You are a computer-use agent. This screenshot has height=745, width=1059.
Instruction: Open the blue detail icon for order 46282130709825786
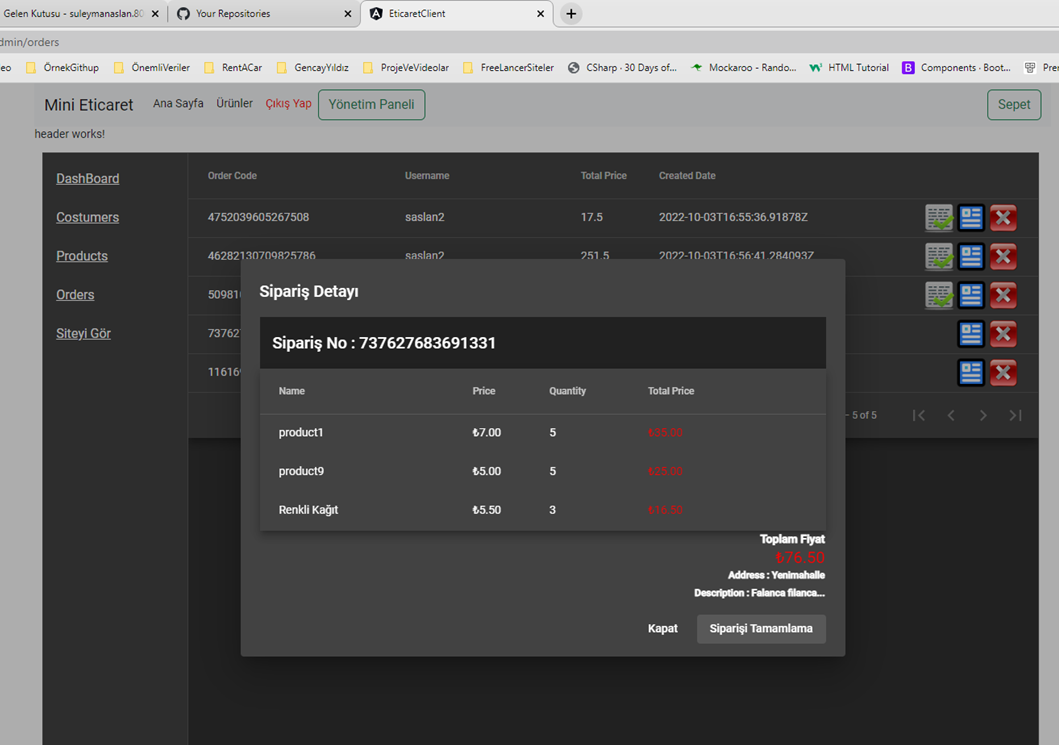tap(970, 256)
